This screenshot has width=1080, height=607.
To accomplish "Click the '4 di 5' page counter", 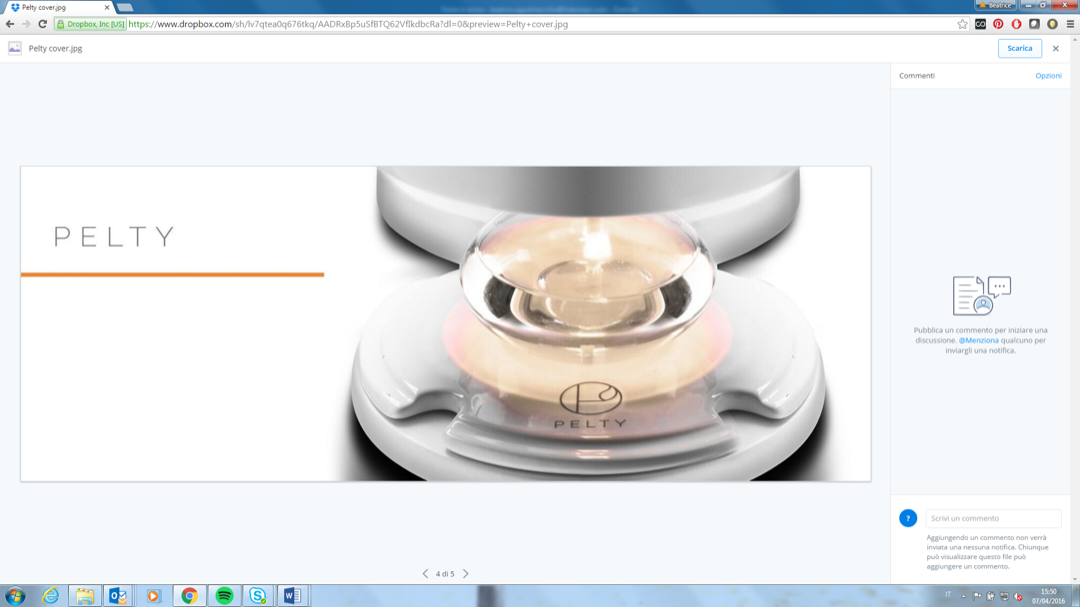I will click(445, 573).
